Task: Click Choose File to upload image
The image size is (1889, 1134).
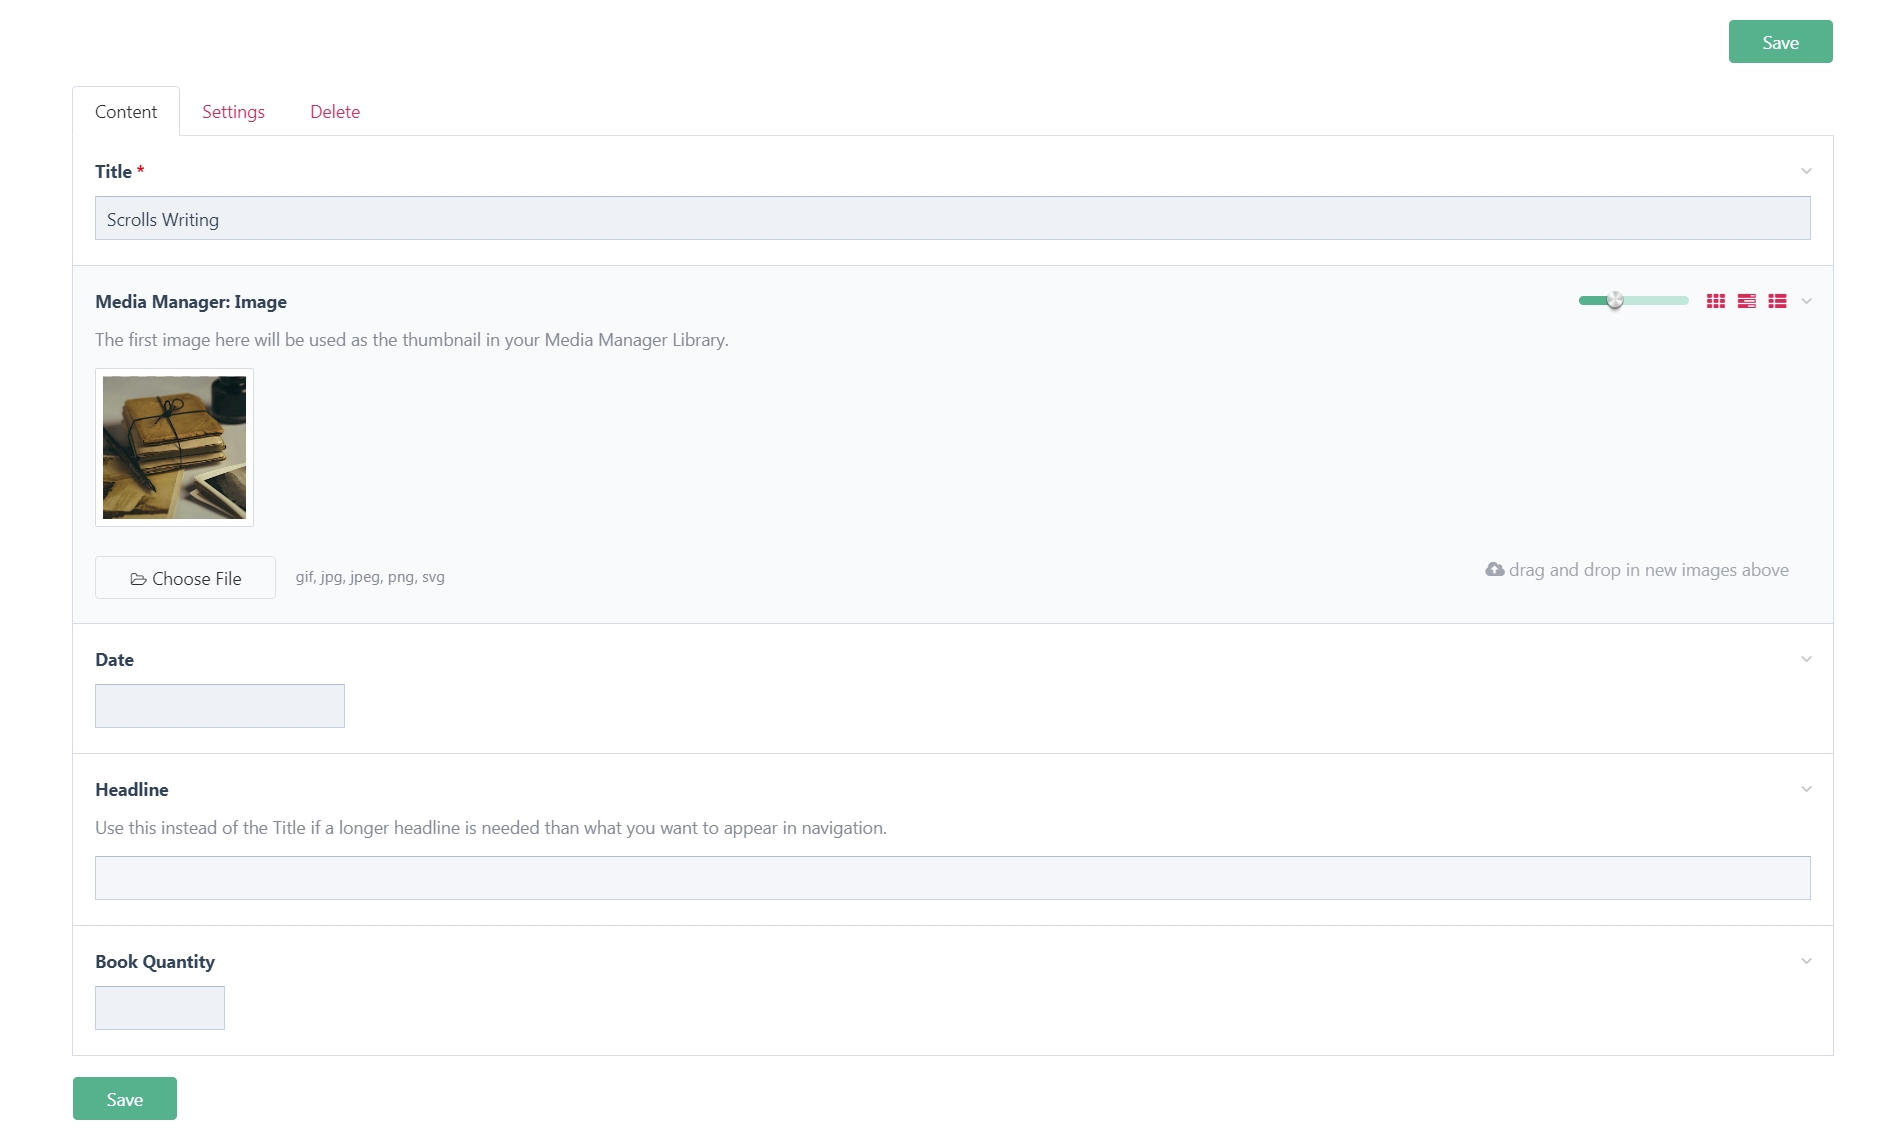Action: click(185, 578)
